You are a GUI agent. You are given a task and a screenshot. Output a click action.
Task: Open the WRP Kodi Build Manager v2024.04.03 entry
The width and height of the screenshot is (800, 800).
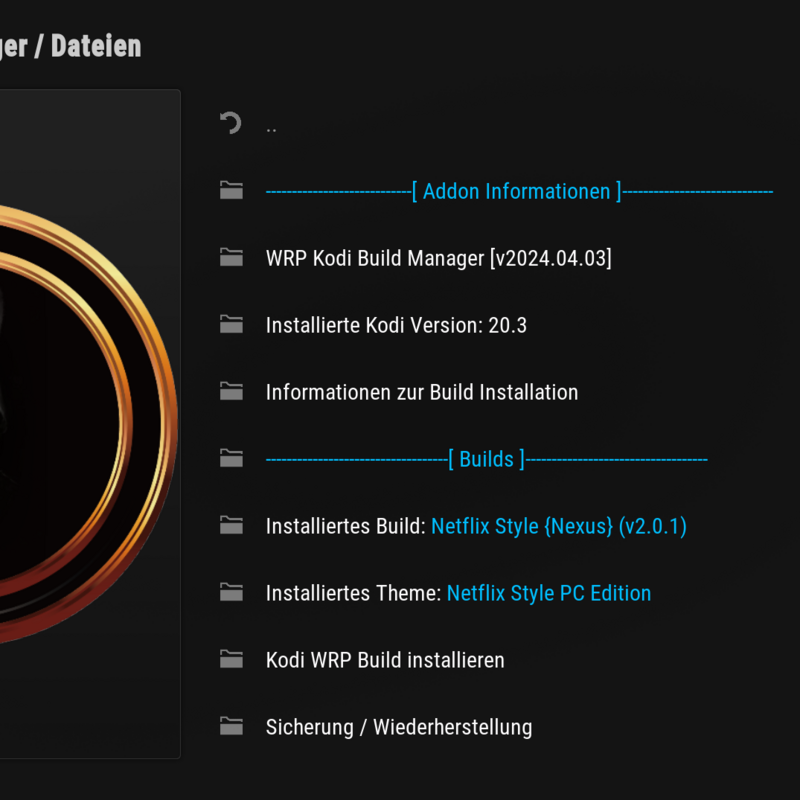(x=440, y=258)
